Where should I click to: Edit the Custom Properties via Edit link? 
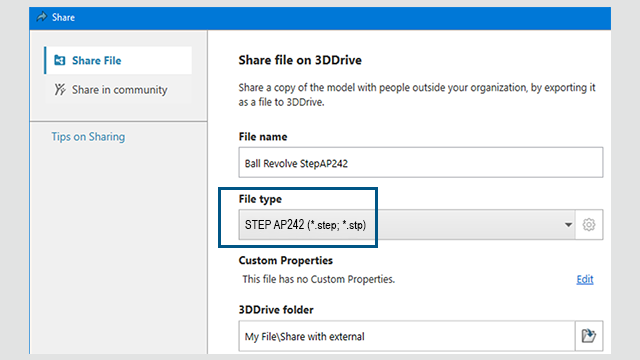584,279
